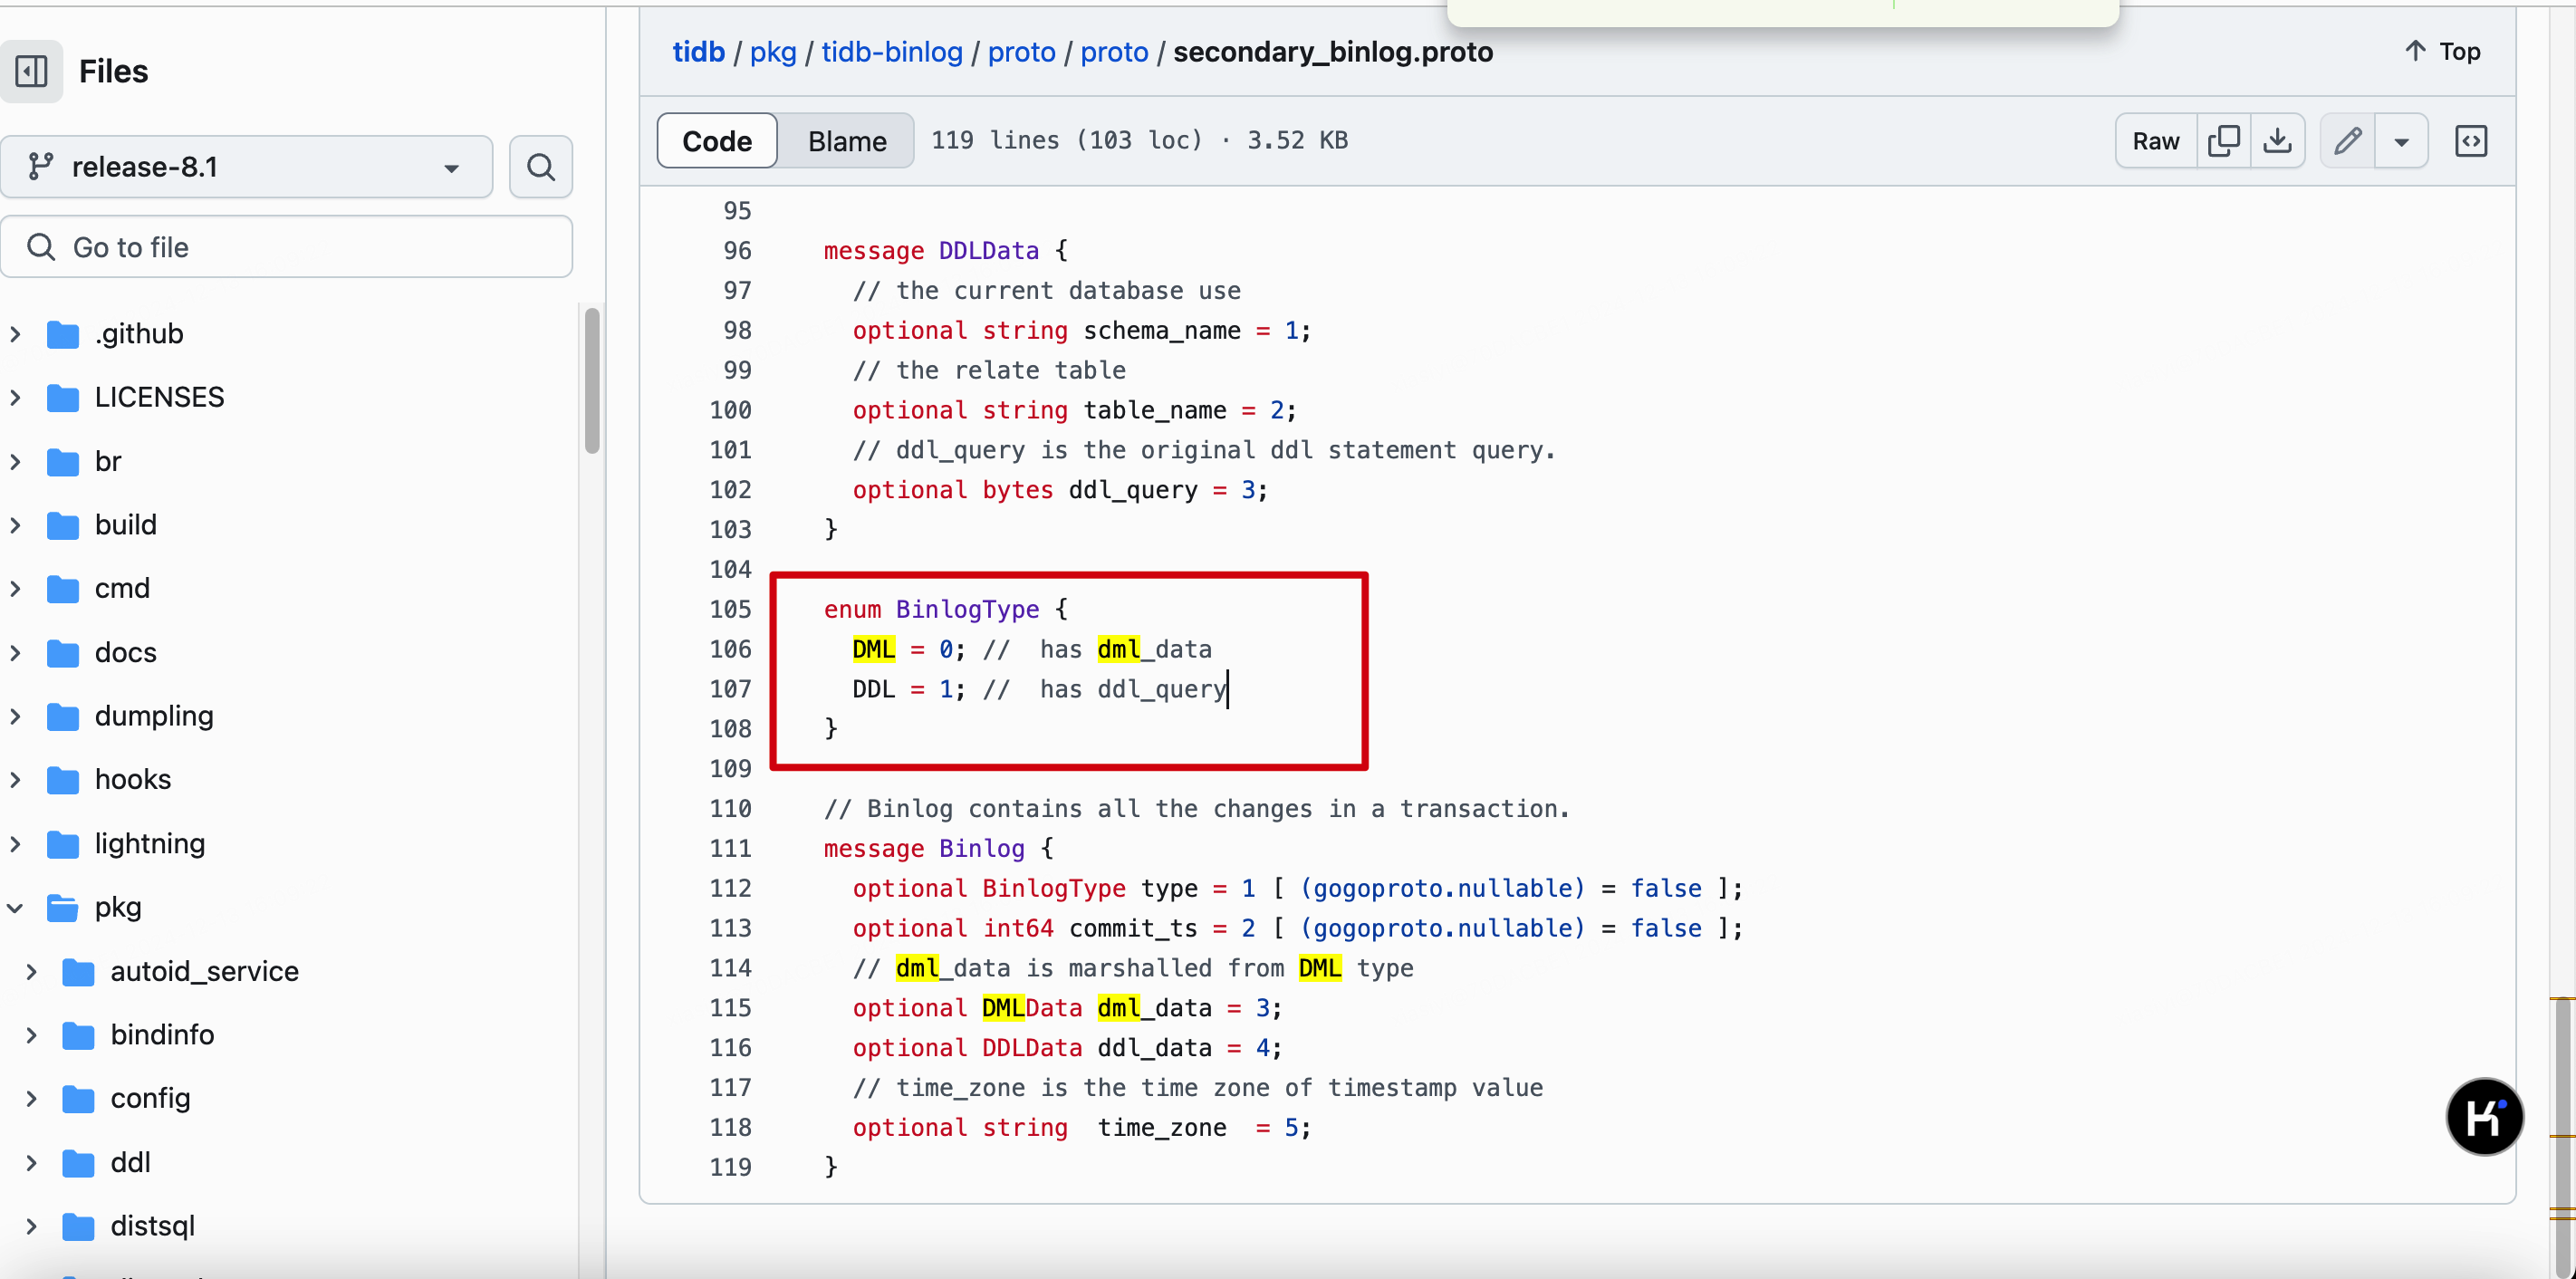Copy raw file contents icon
Viewport: 2576px width, 1279px height.
[2223, 141]
